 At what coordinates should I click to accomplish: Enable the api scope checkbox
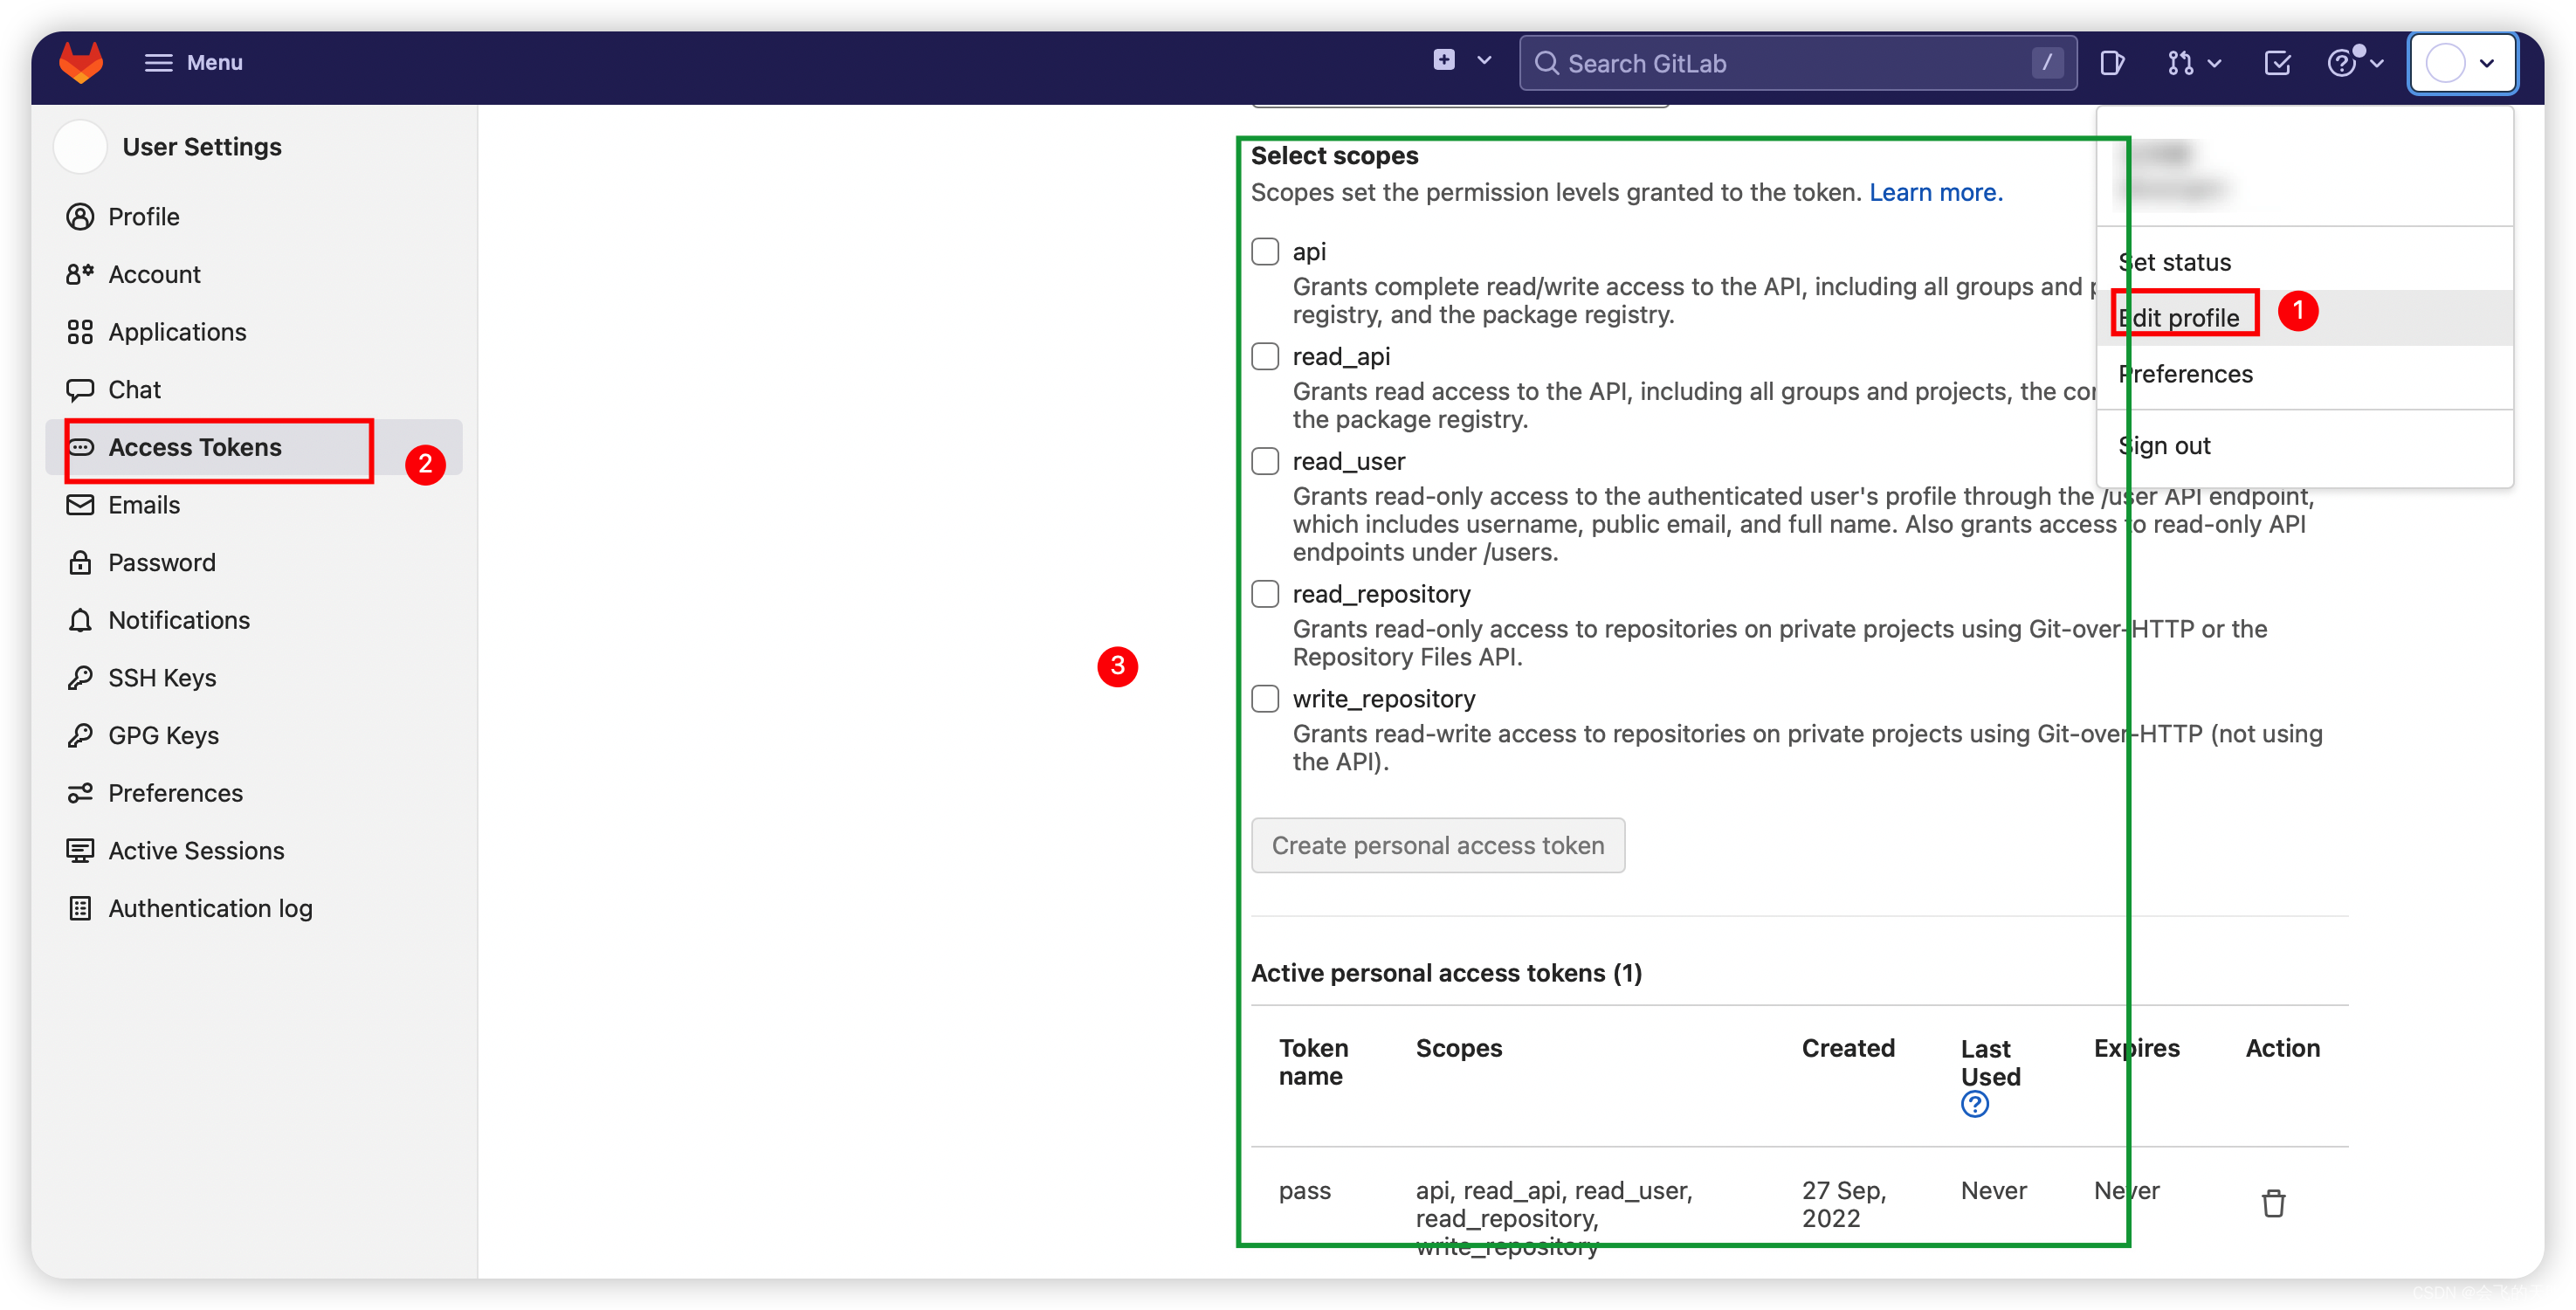pyautogui.click(x=1265, y=251)
